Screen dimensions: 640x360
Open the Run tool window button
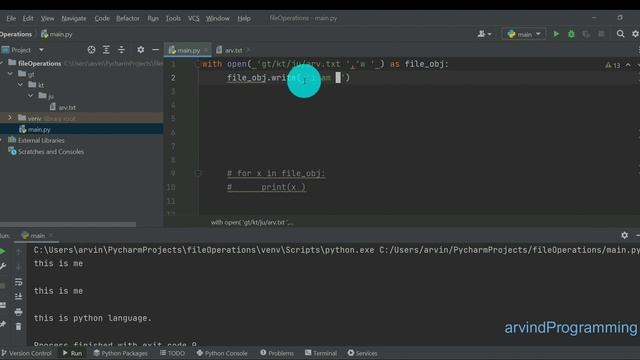point(72,353)
